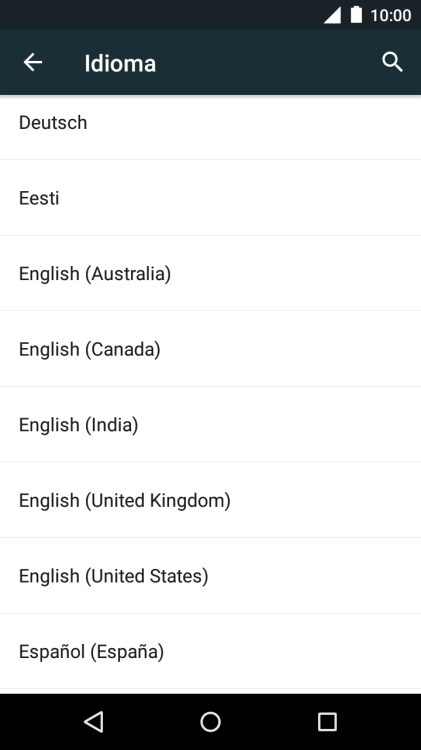Tap the 10:00 clock in status bar
421x750 pixels.
[391, 15]
